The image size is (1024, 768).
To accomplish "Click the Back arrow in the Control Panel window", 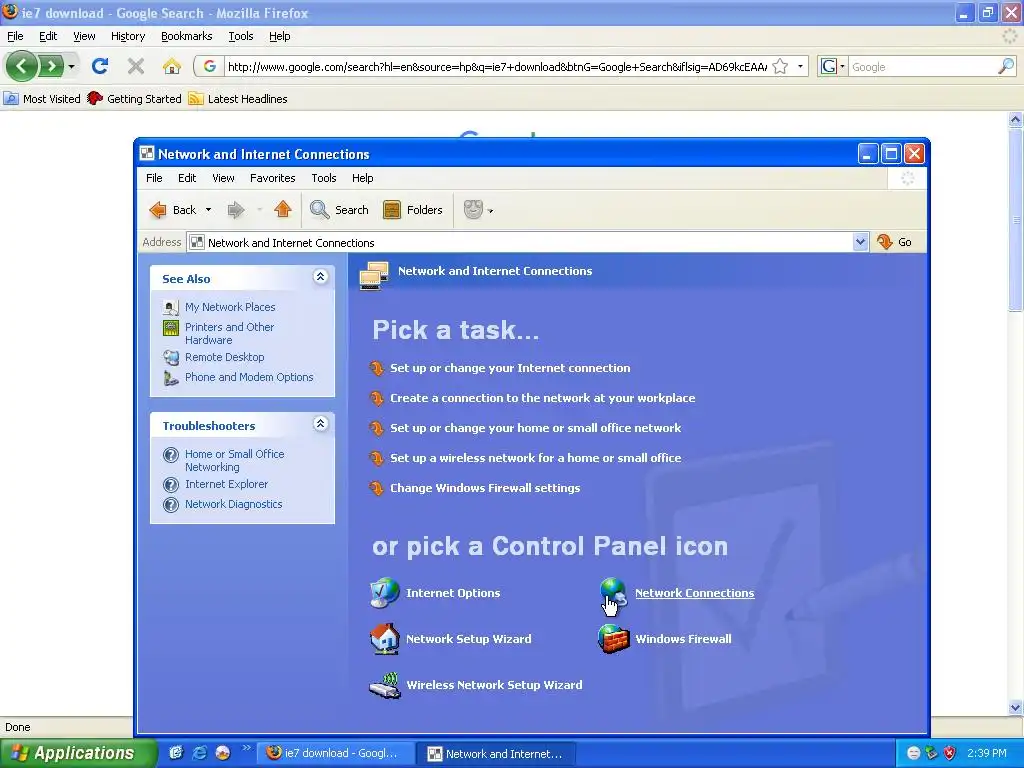I will pyautogui.click(x=173, y=210).
